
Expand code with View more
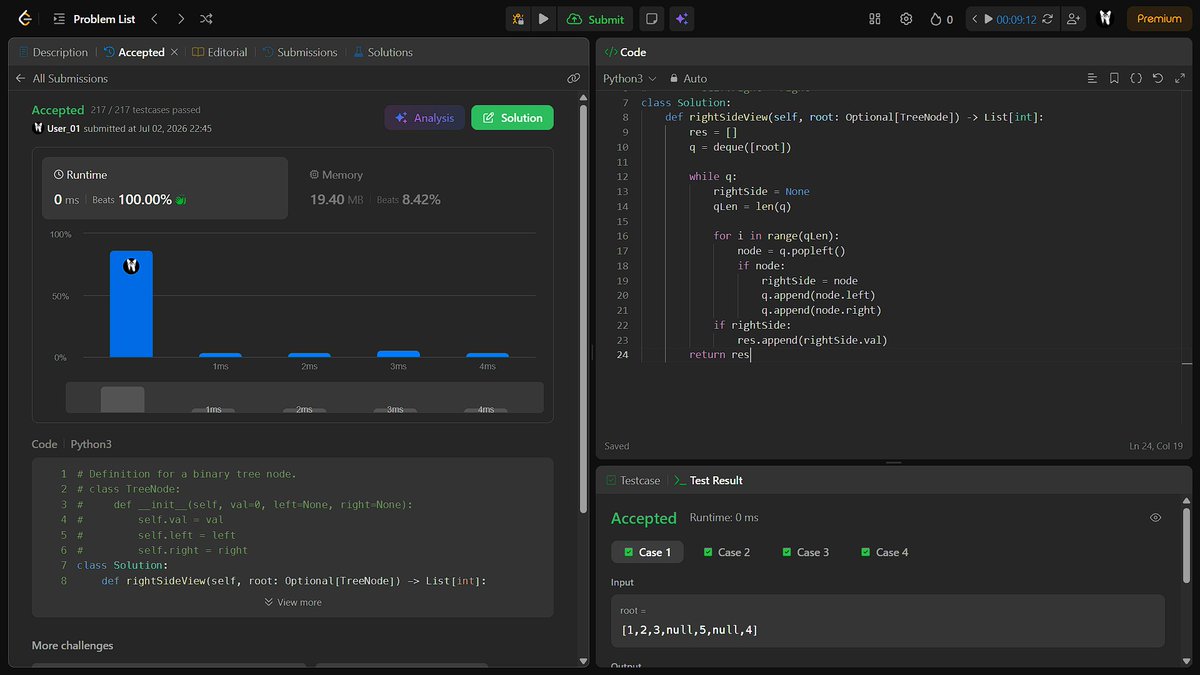293,602
